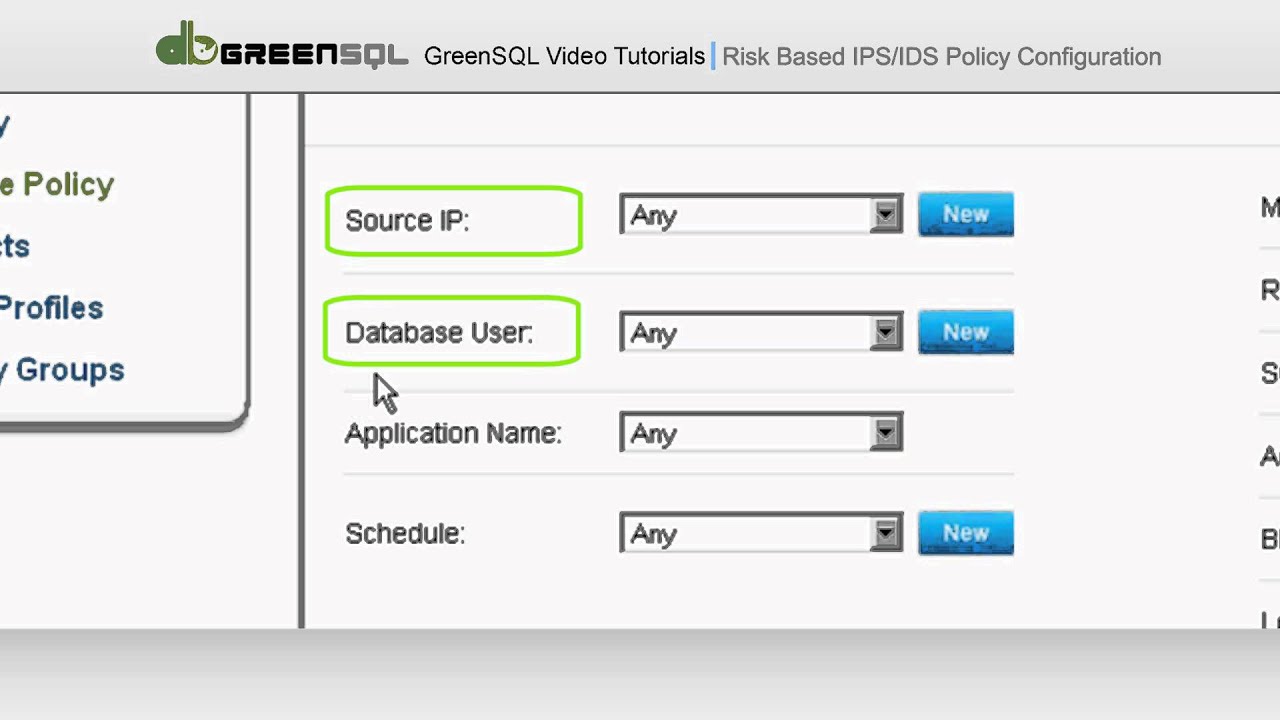Go to the Groups sidebar item
Image resolution: width=1280 pixels, height=720 pixels.
pos(62,370)
